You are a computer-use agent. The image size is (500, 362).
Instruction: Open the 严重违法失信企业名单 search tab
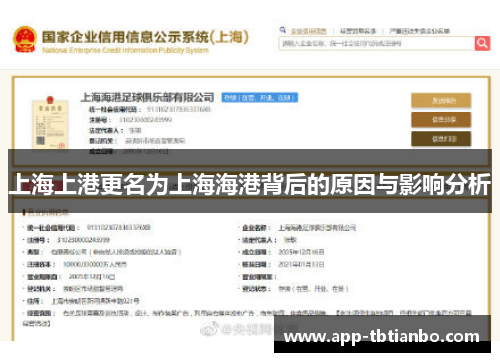click(420, 31)
